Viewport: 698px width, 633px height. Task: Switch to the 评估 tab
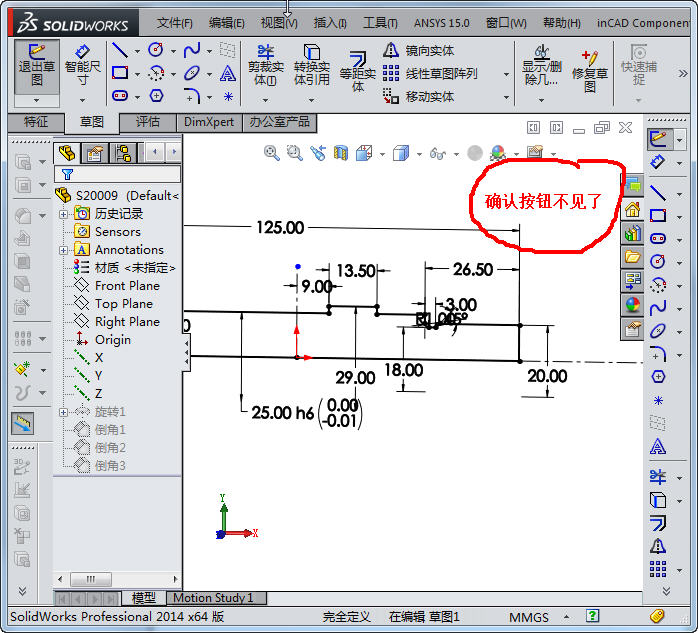click(148, 122)
